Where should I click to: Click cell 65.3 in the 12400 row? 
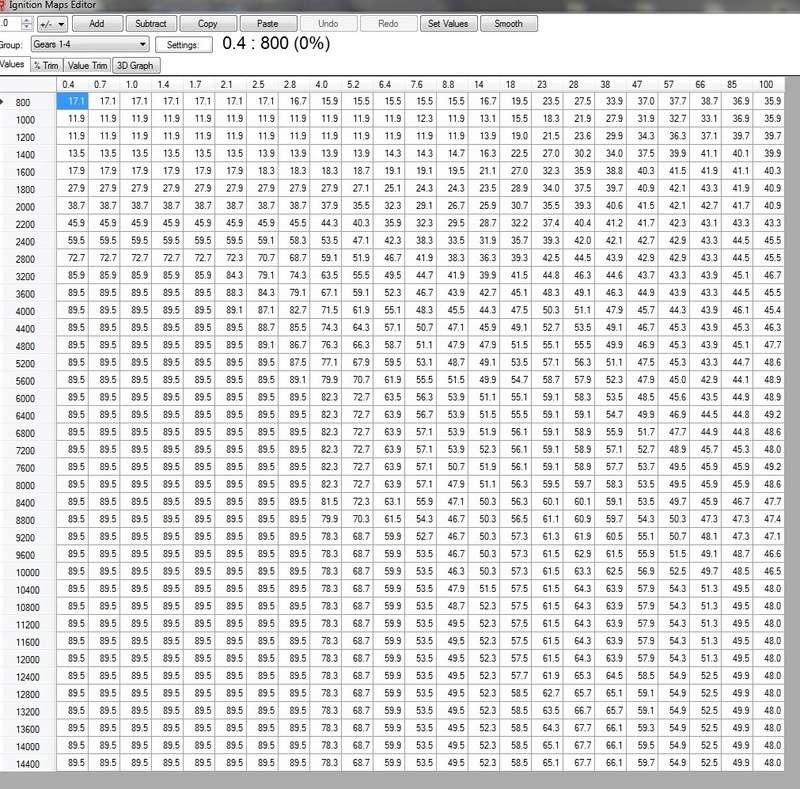pos(579,676)
